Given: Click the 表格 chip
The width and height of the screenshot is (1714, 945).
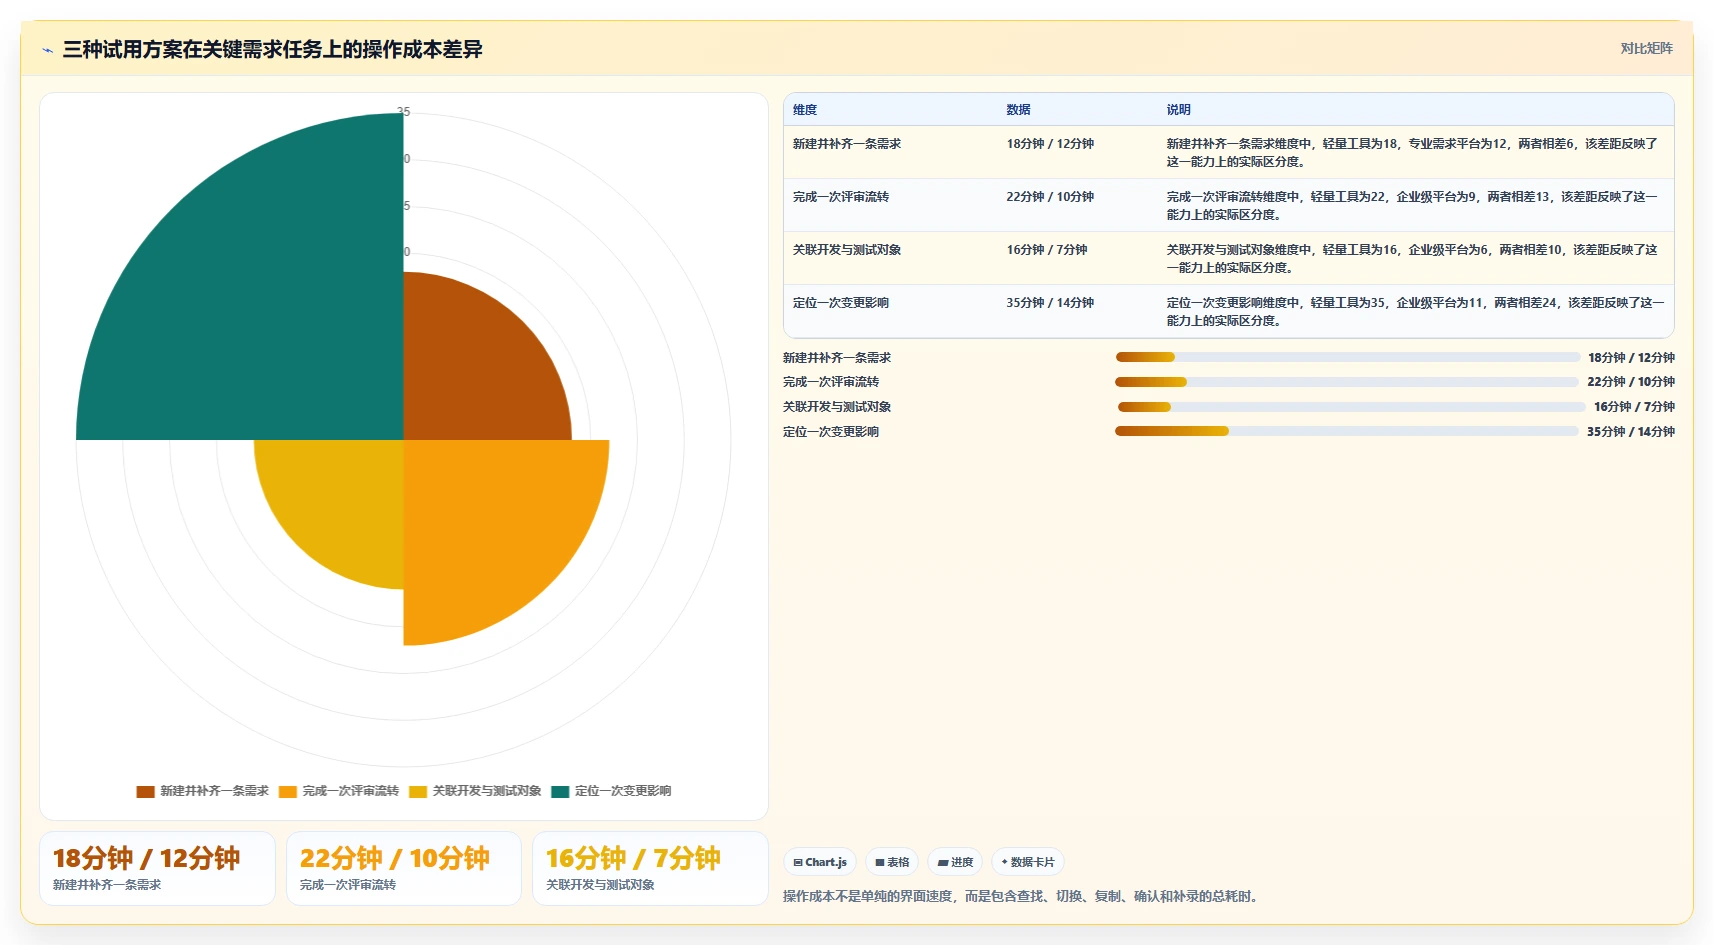Looking at the screenshot, I should [x=892, y=862].
